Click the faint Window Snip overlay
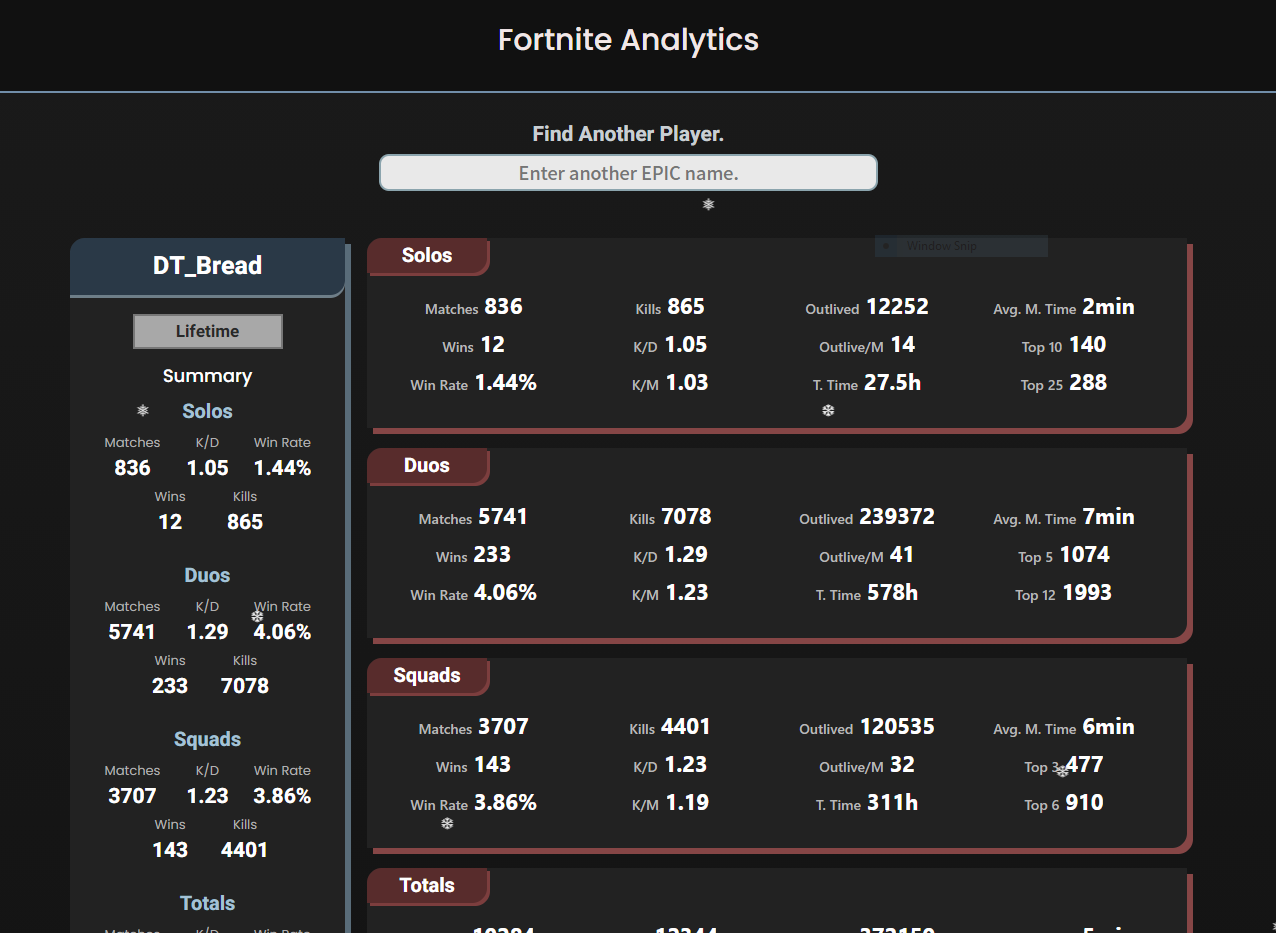 [960, 246]
